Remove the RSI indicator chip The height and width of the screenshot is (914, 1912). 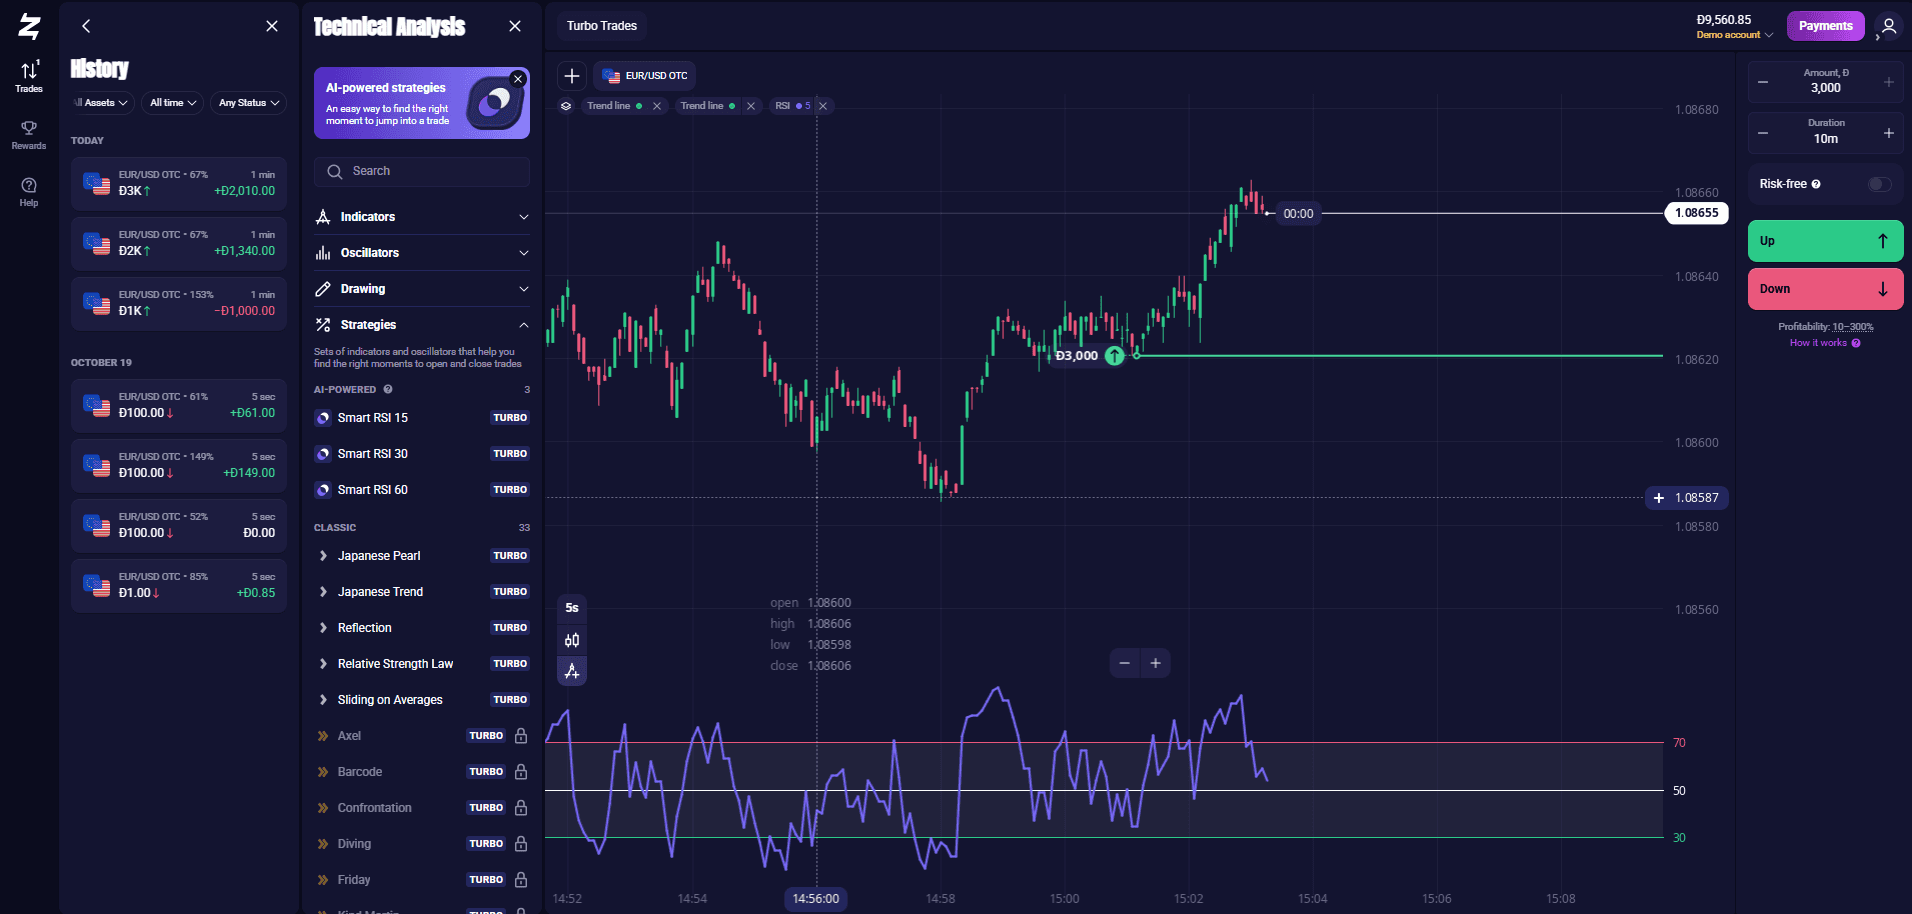823,106
